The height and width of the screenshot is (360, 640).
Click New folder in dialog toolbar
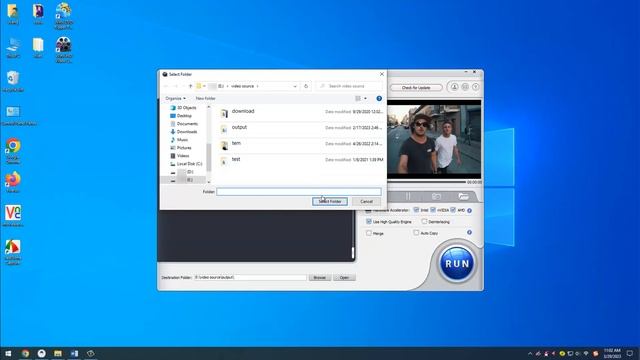[x=205, y=98]
